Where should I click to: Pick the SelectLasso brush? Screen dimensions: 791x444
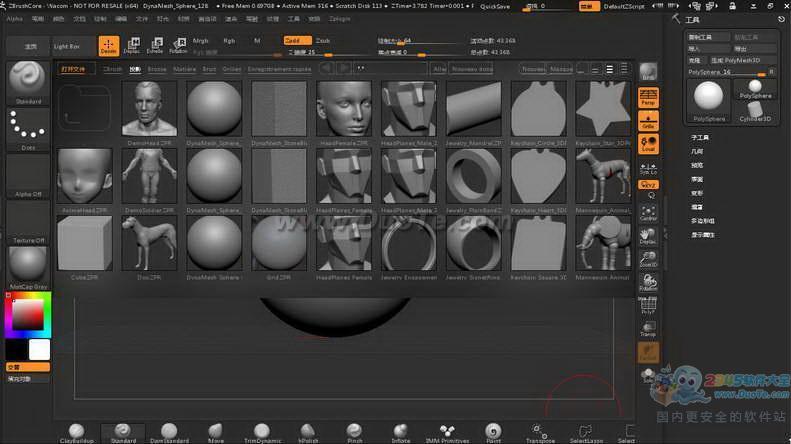[x=586, y=433]
